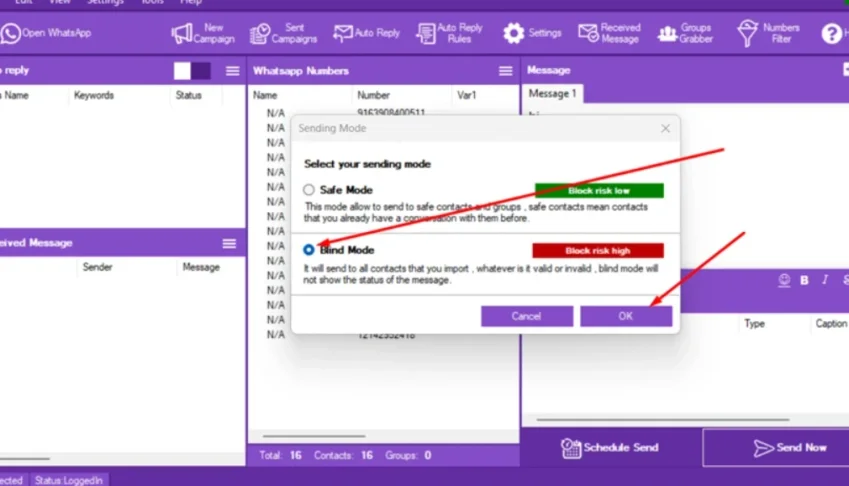This screenshot has height=486, width=849.
Task: Insert an emoji in the message editor
Action: pyautogui.click(x=784, y=280)
